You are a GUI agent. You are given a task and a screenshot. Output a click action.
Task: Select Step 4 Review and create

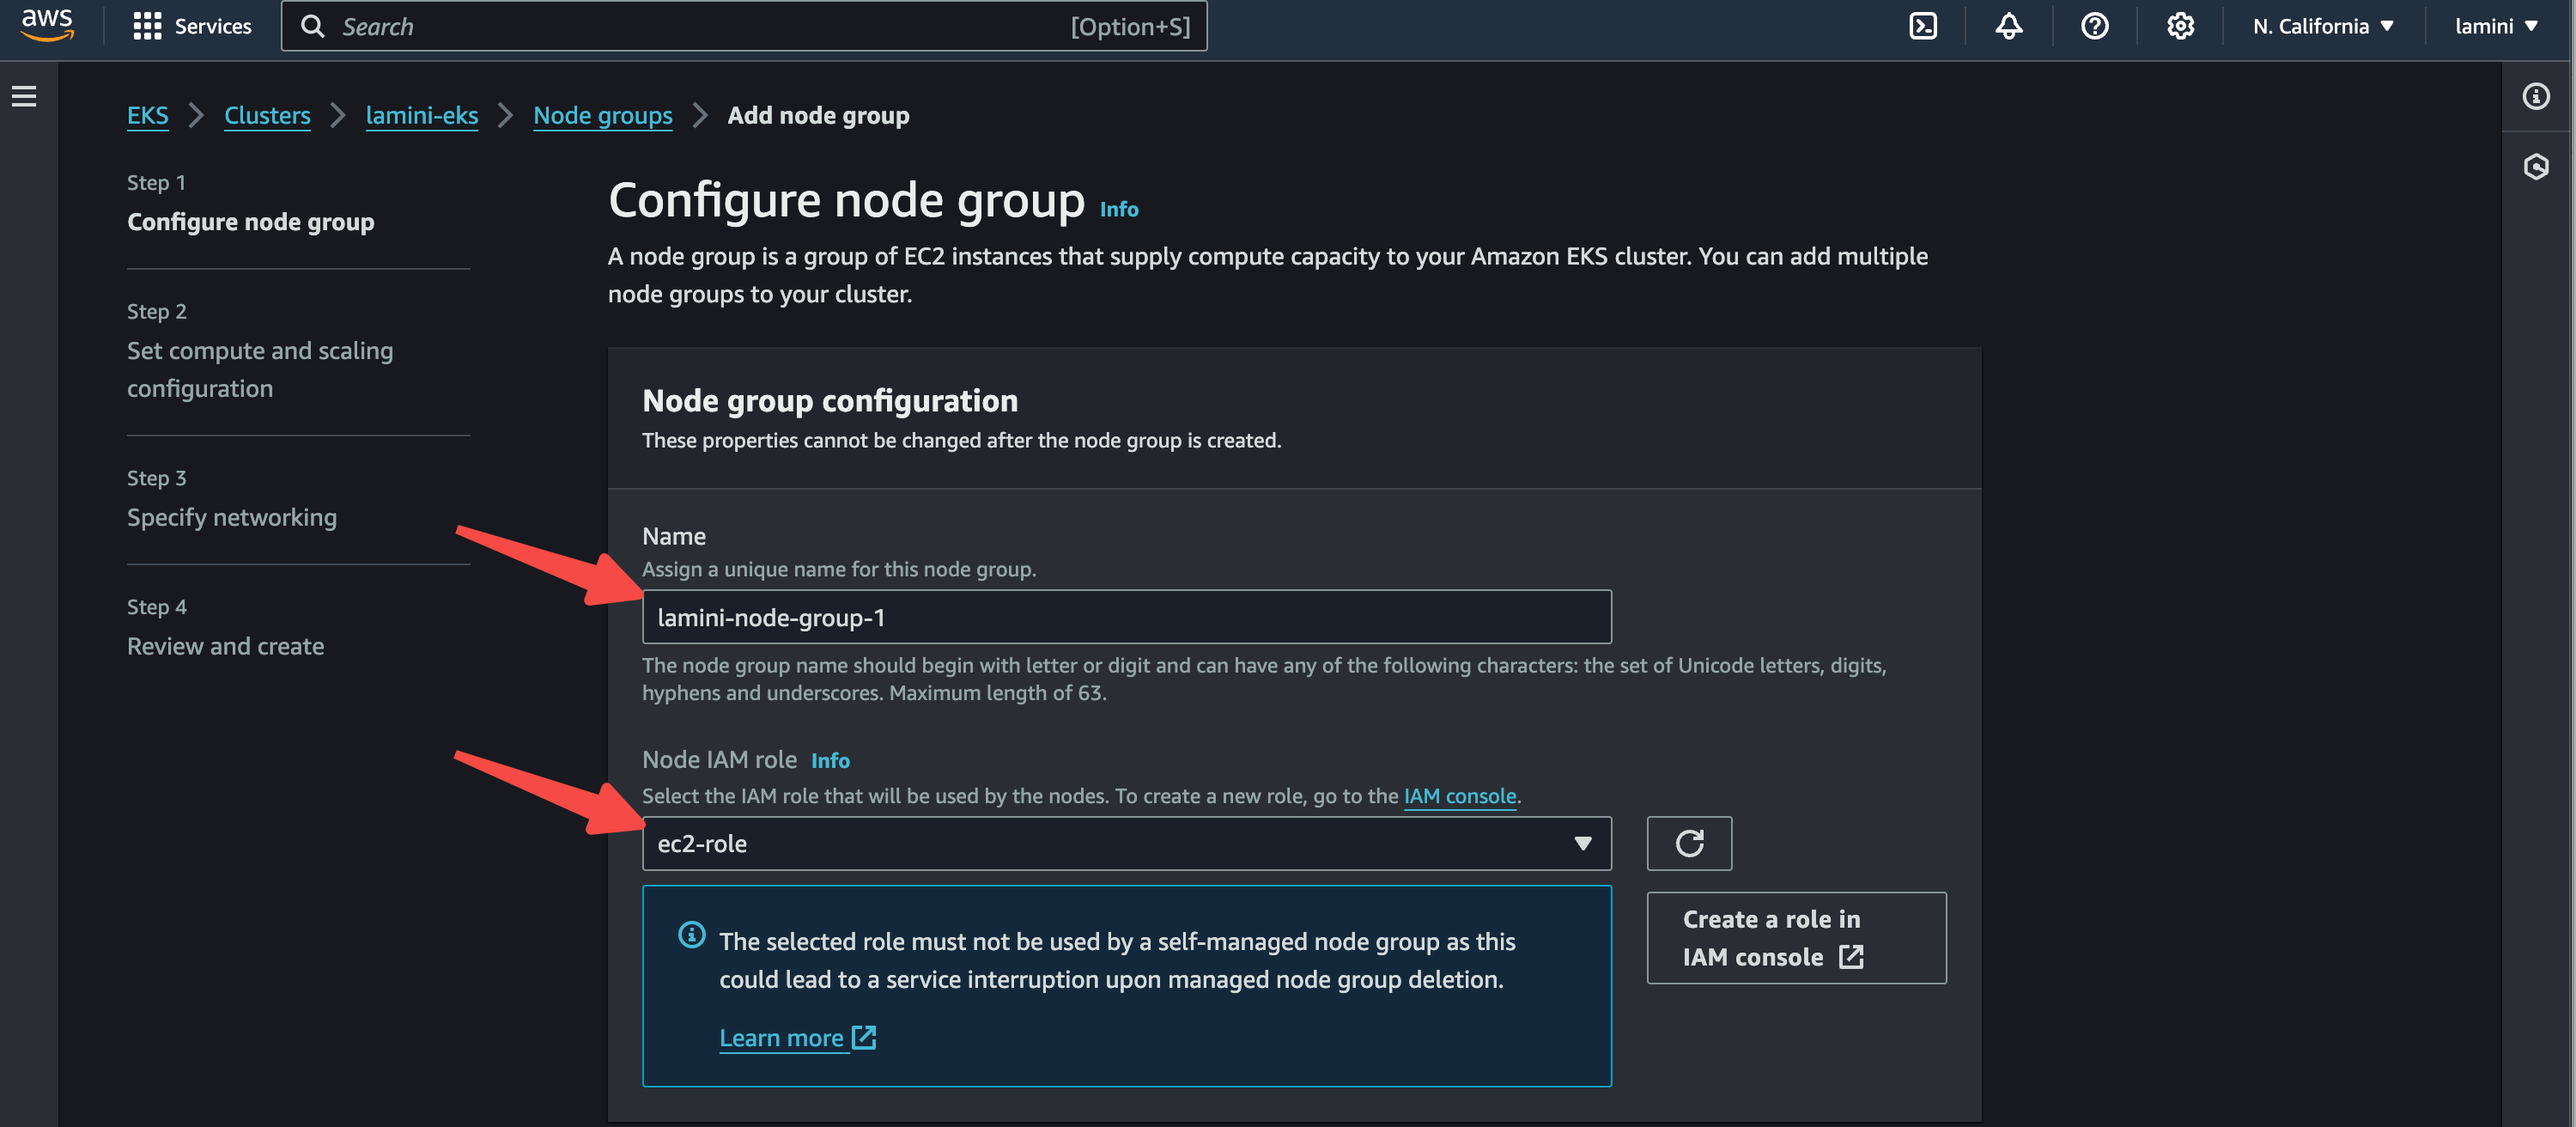225,646
